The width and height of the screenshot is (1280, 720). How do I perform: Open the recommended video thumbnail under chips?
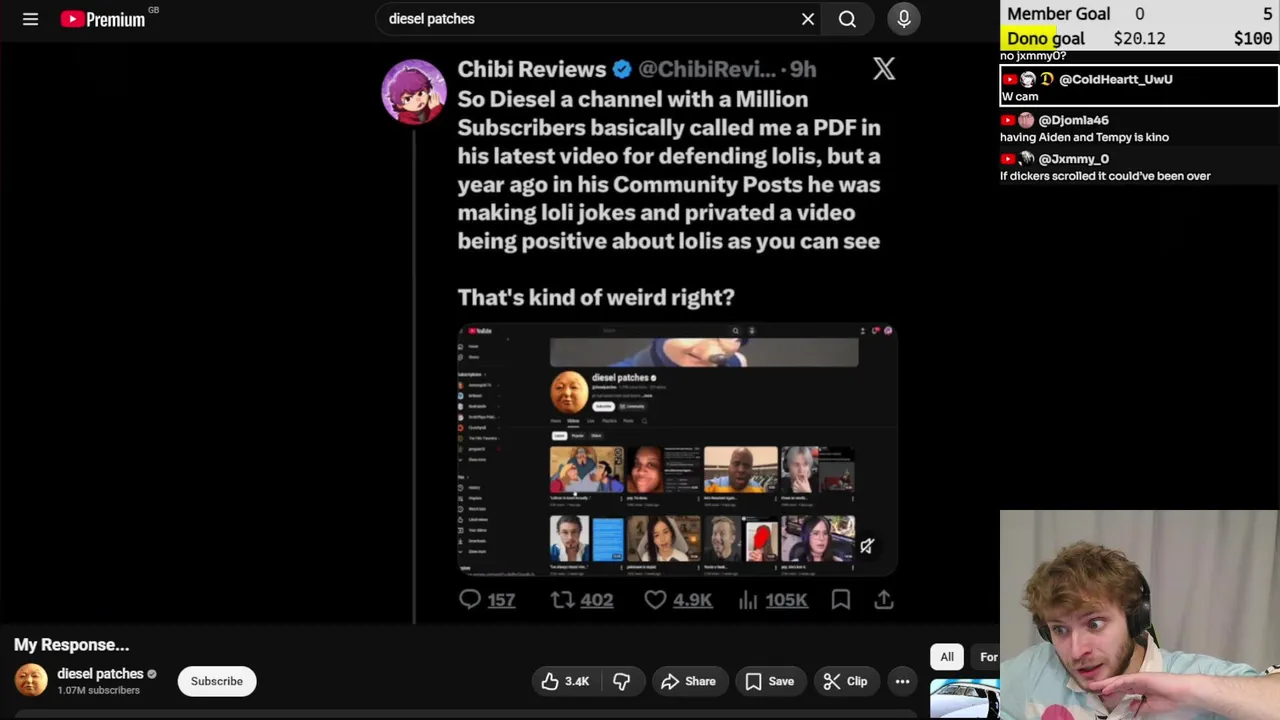coord(964,699)
